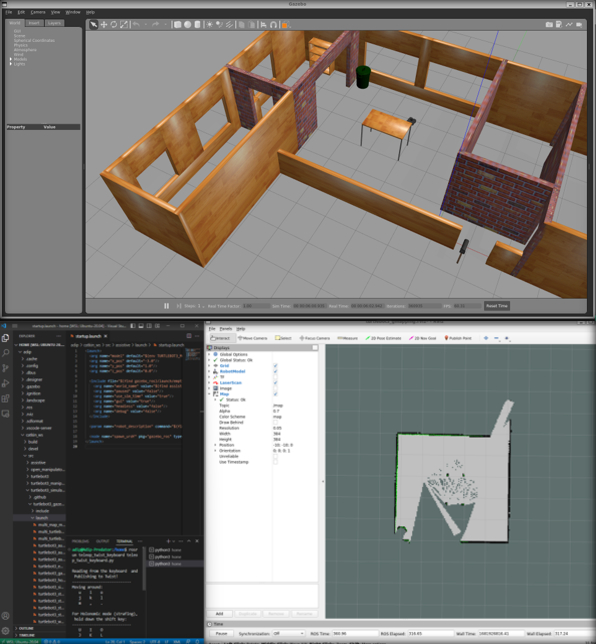Select the 2D Nav Goal tool
Viewport: 596px width, 644px height.
423,338
